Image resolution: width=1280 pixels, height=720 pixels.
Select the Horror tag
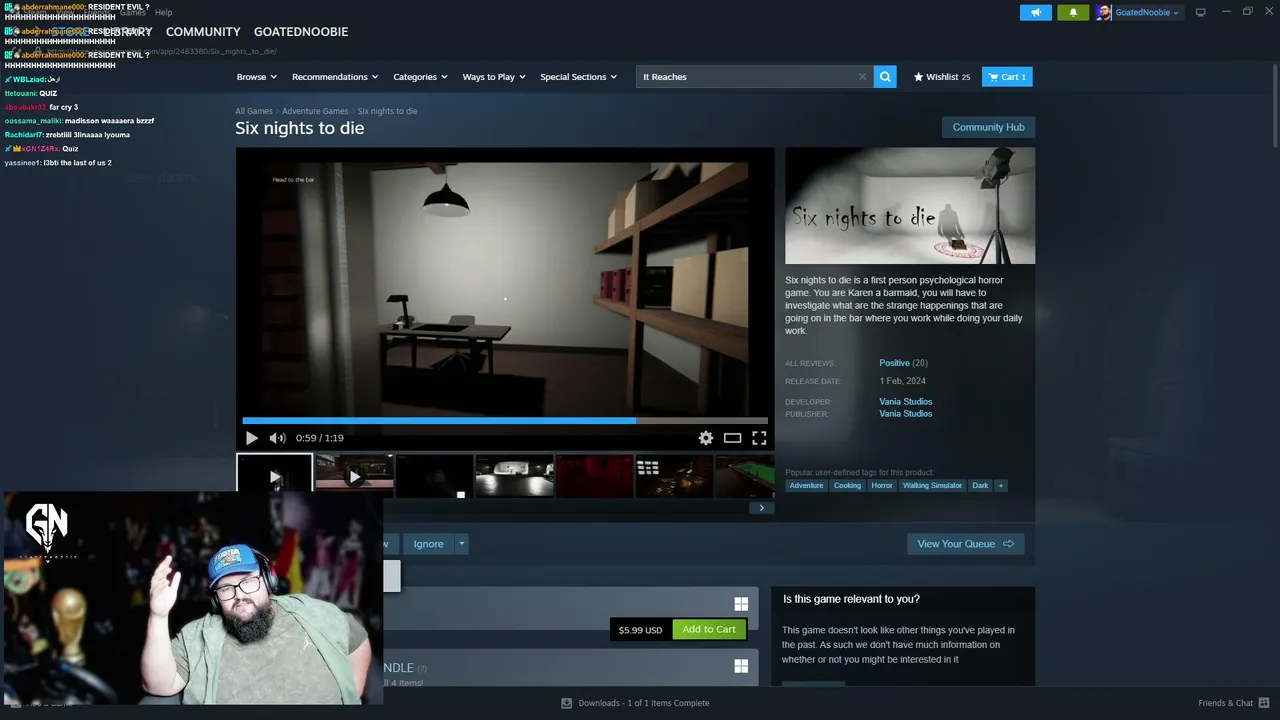(x=882, y=486)
